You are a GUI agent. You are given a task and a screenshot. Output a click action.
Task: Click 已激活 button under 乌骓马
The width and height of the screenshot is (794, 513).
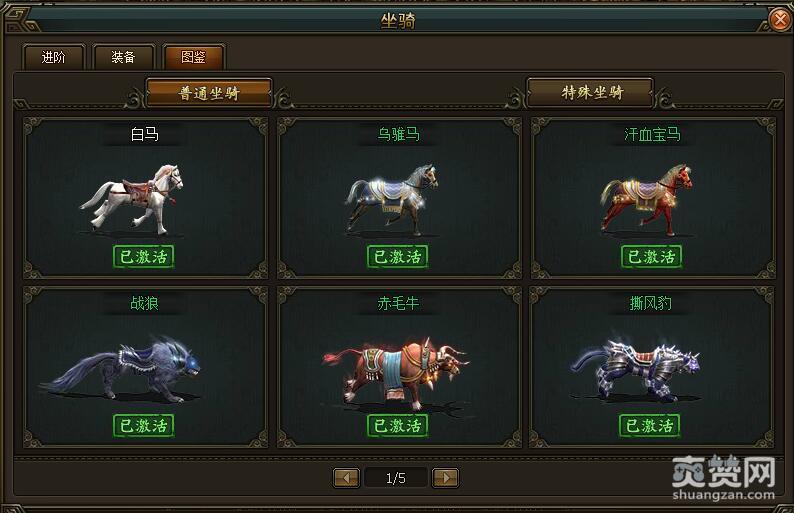[x=398, y=257]
